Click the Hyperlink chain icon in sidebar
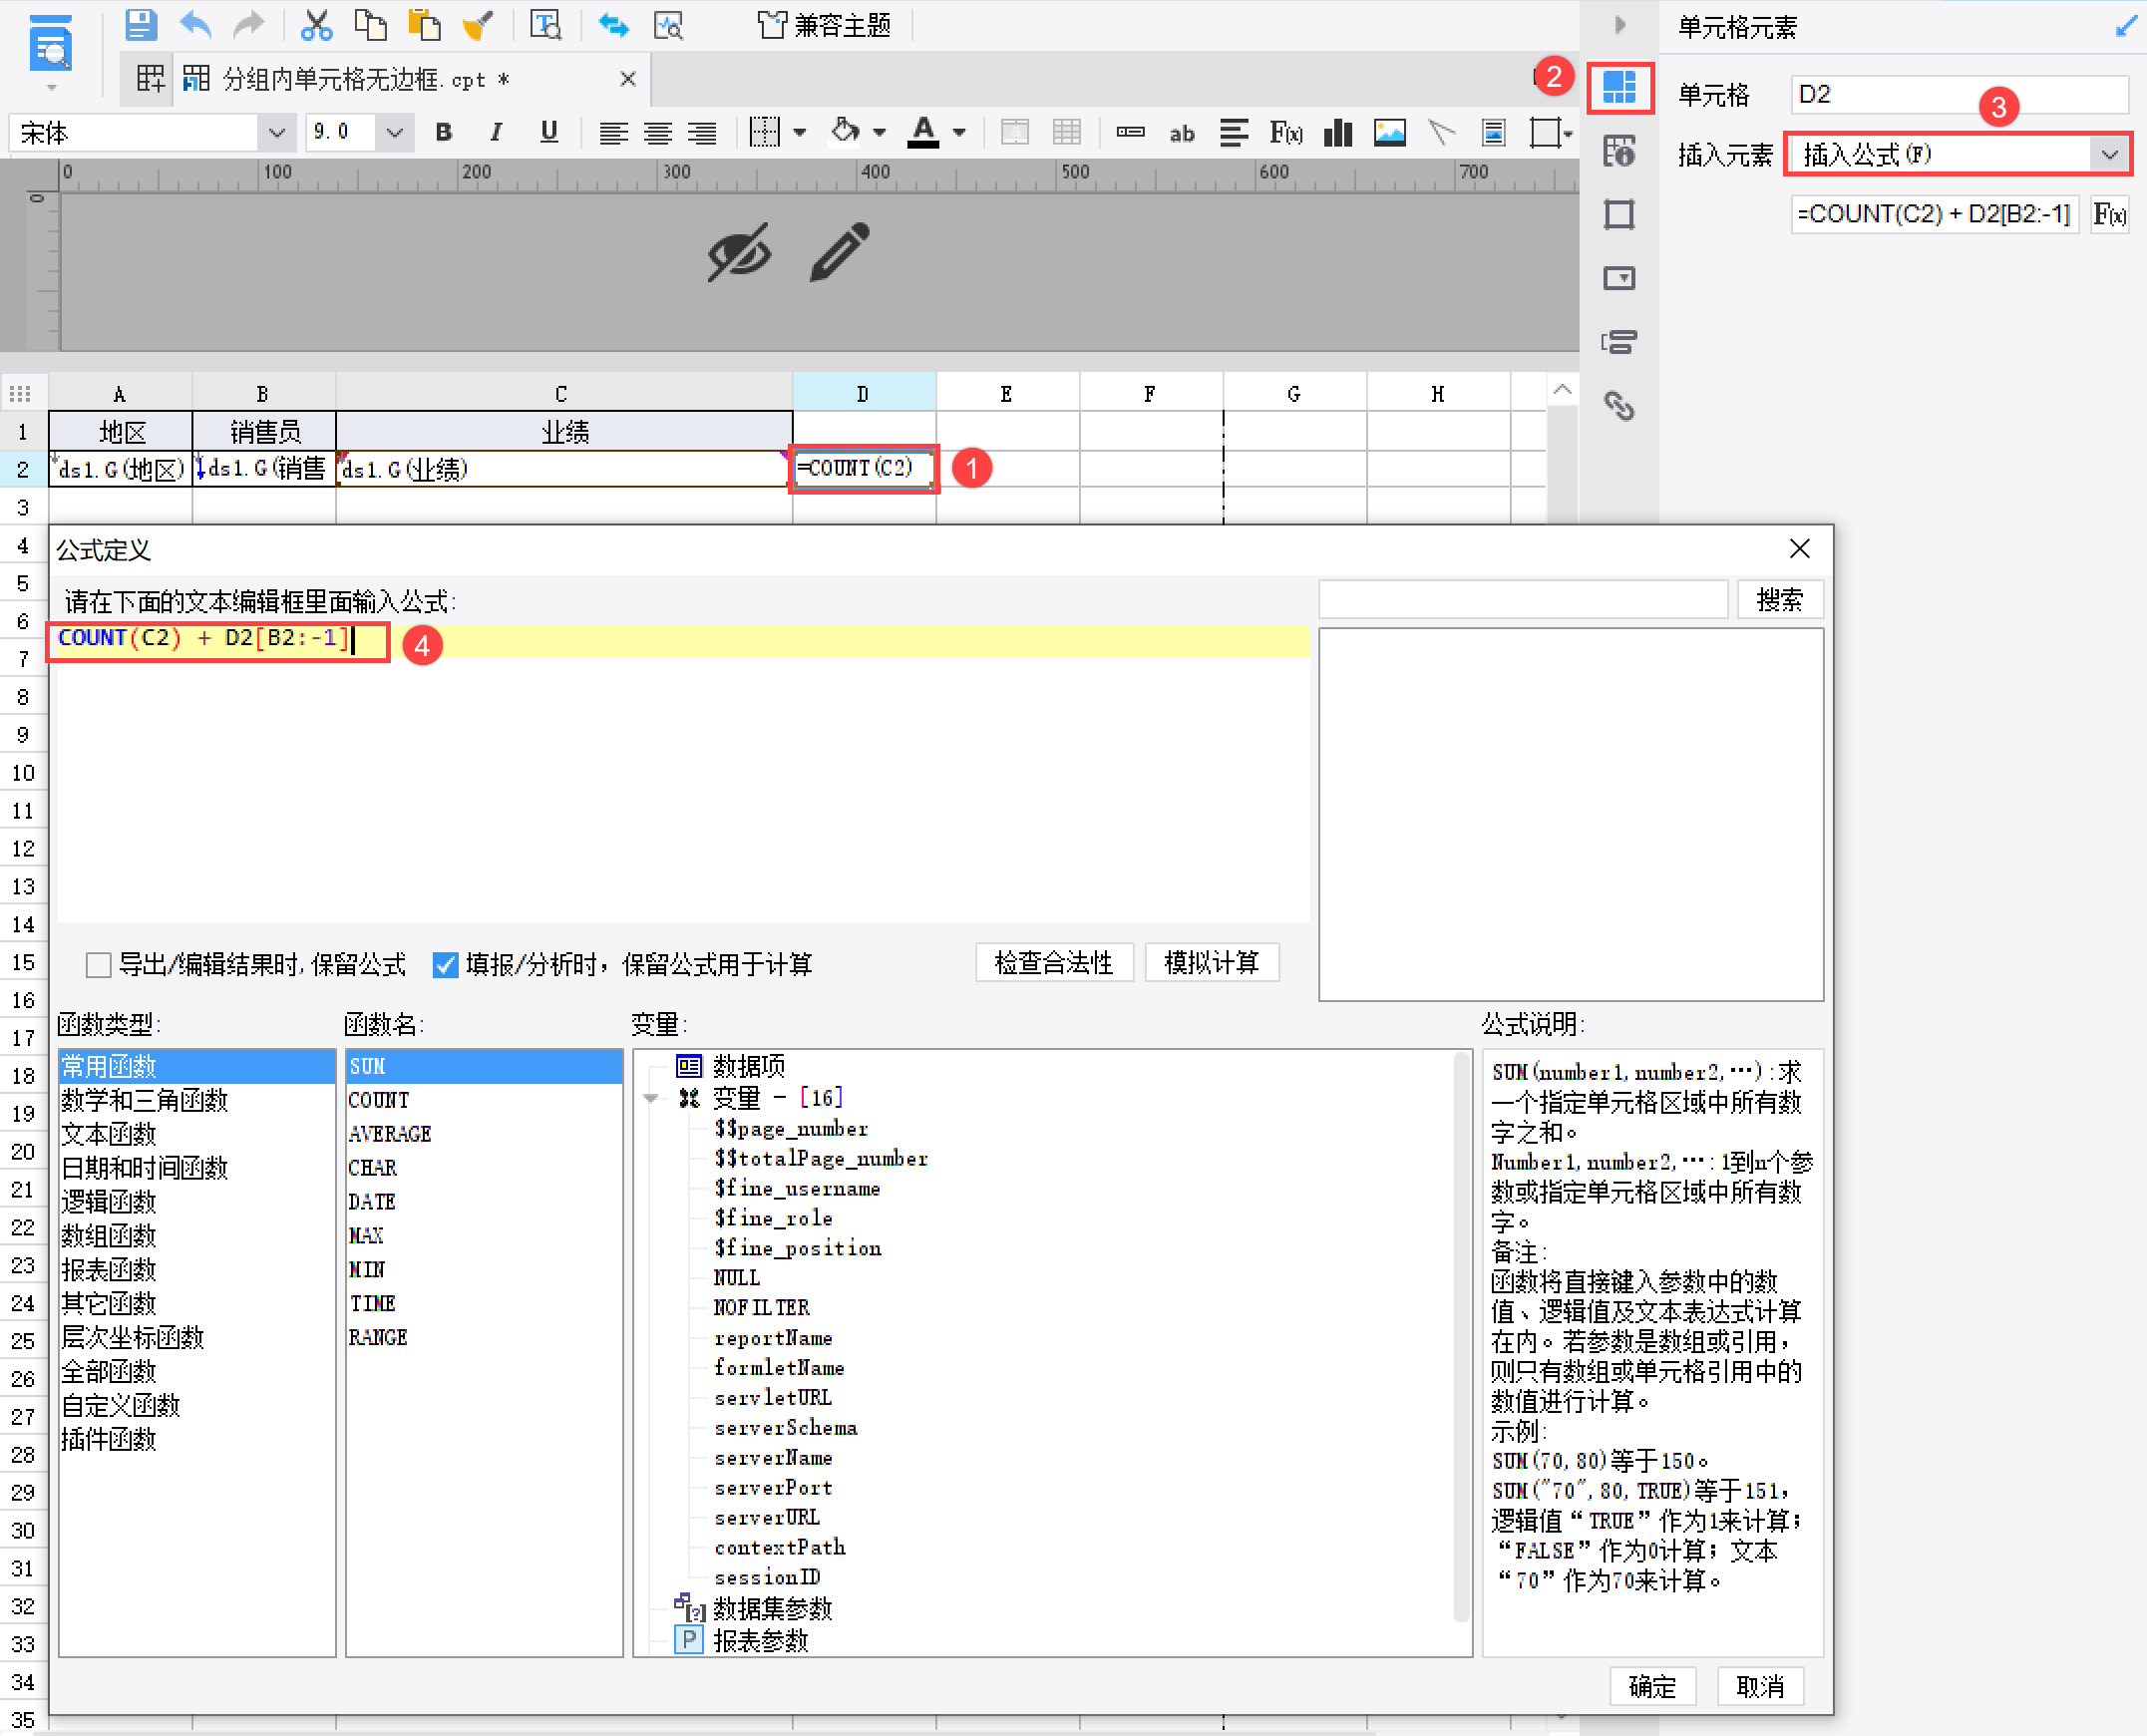Screen dimensions: 2147x1736 point(1618,406)
